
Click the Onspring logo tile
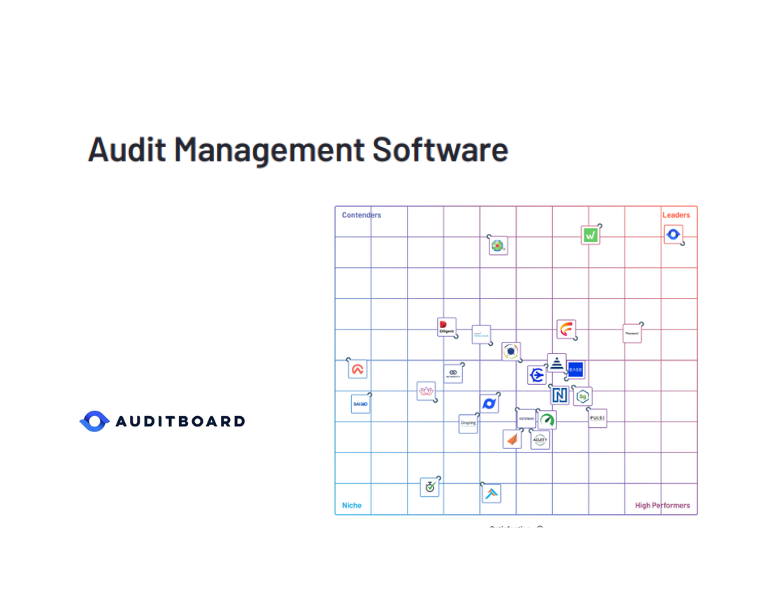(468, 424)
